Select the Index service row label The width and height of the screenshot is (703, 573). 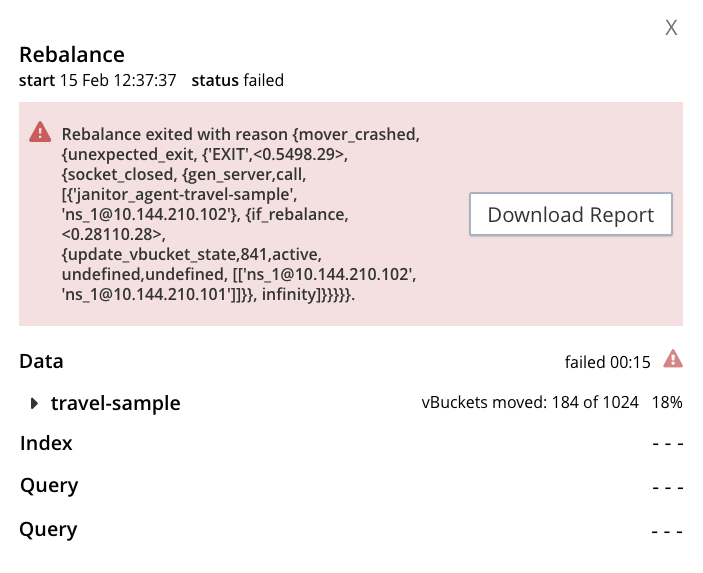[x=46, y=443]
